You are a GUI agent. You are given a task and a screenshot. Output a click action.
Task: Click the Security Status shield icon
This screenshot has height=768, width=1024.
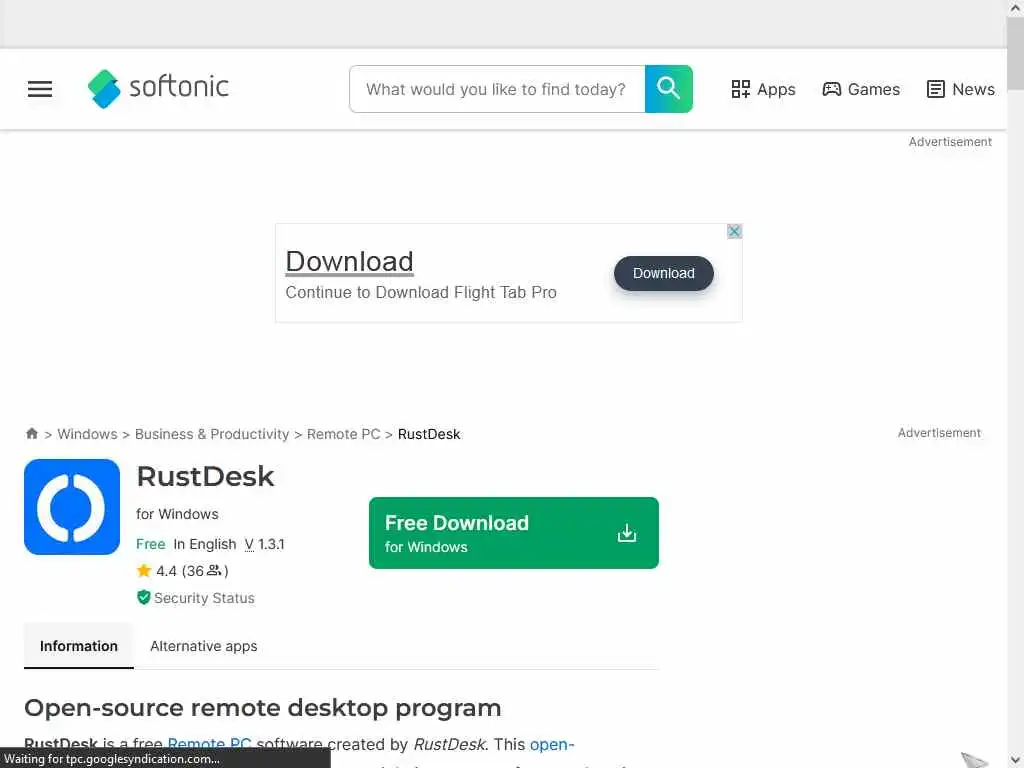[144, 598]
